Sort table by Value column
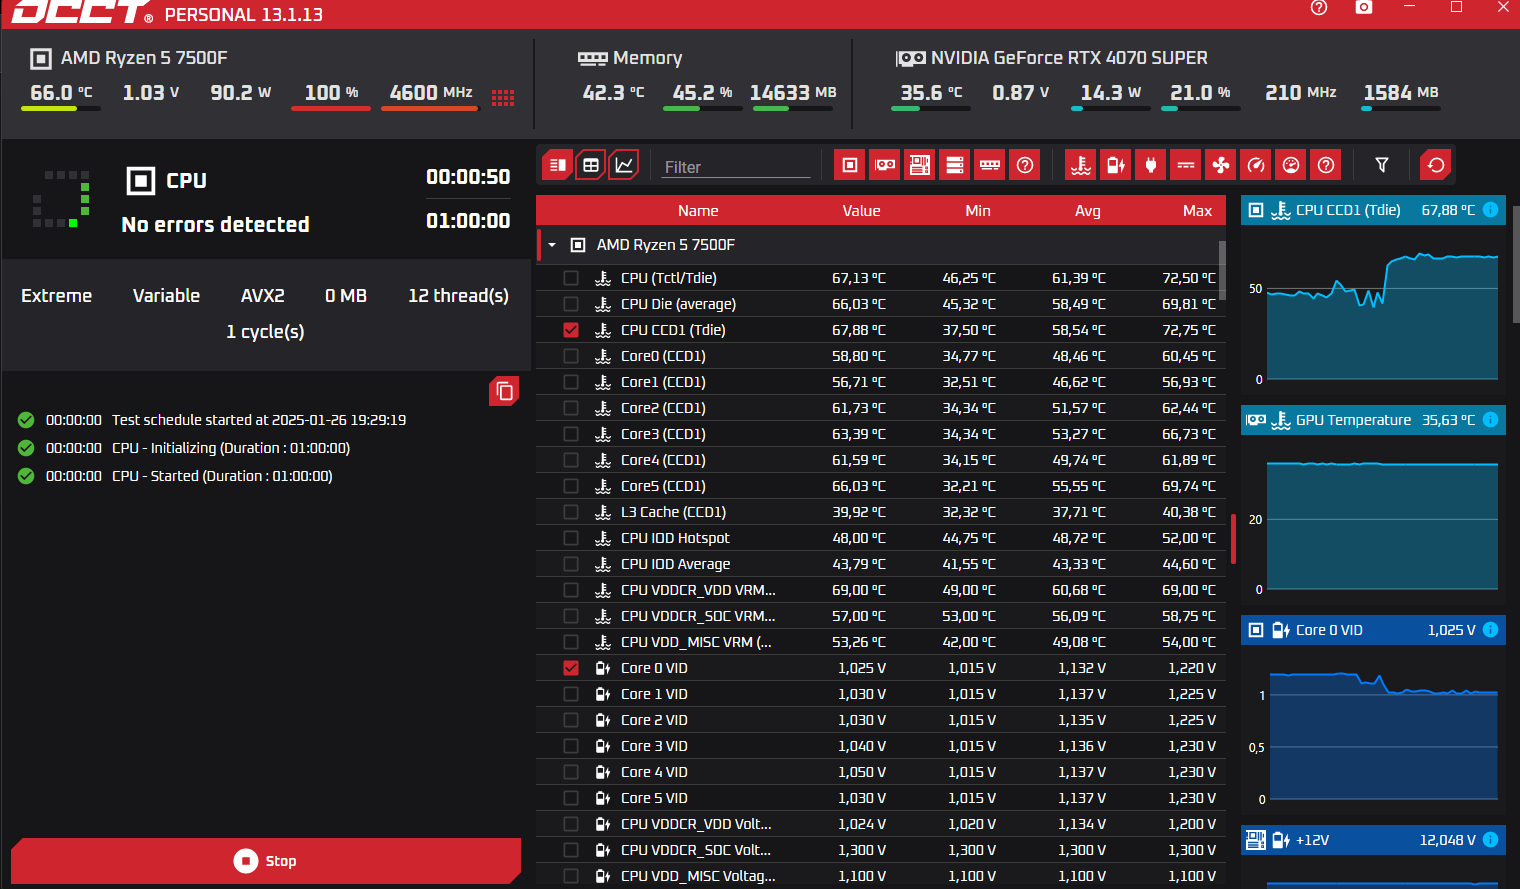The image size is (1520, 889). pyautogui.click(x=861, y=211)
